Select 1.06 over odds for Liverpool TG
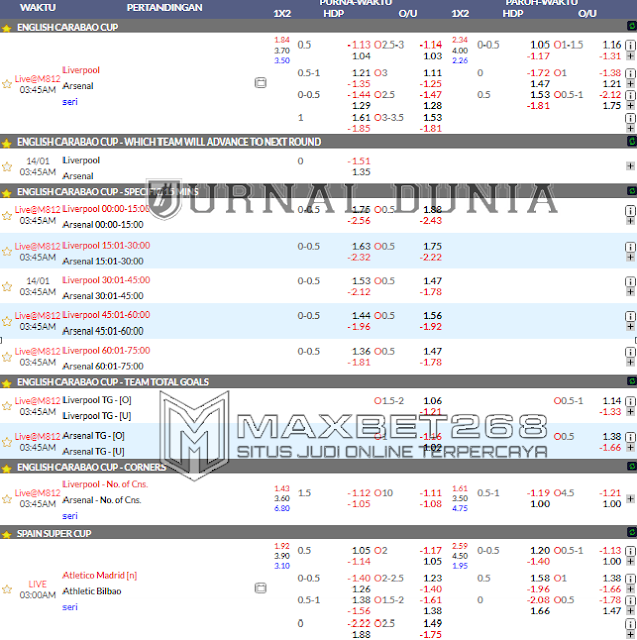This screenshot has width=637, height=640. pos(433,401)
